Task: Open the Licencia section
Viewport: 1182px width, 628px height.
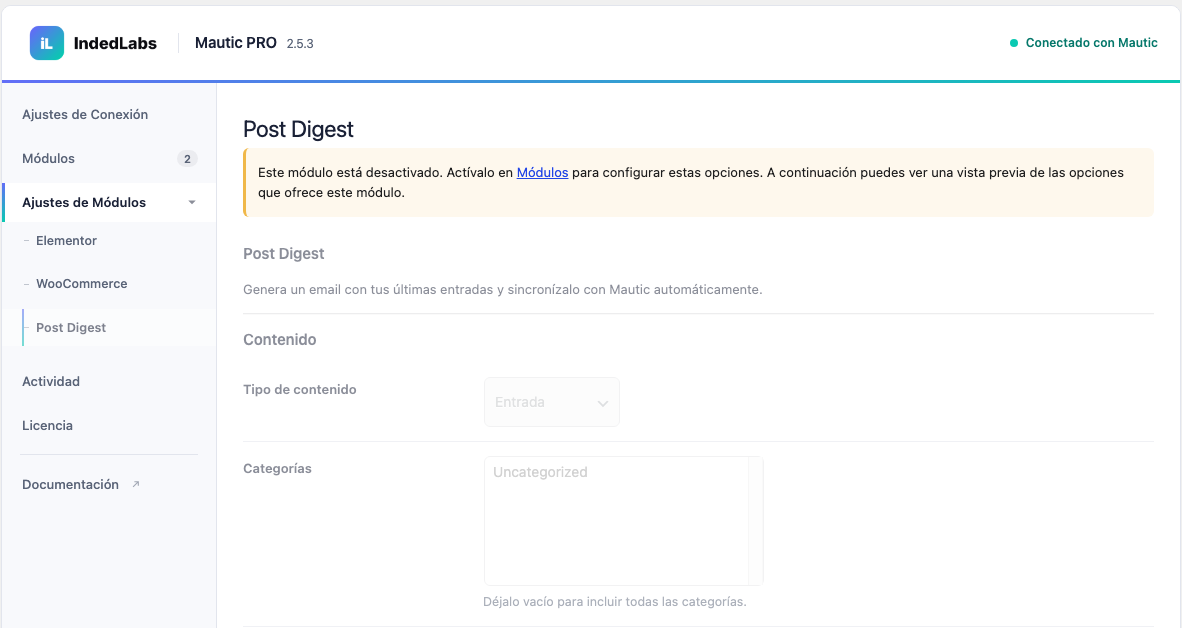Action: click(47, 425)
